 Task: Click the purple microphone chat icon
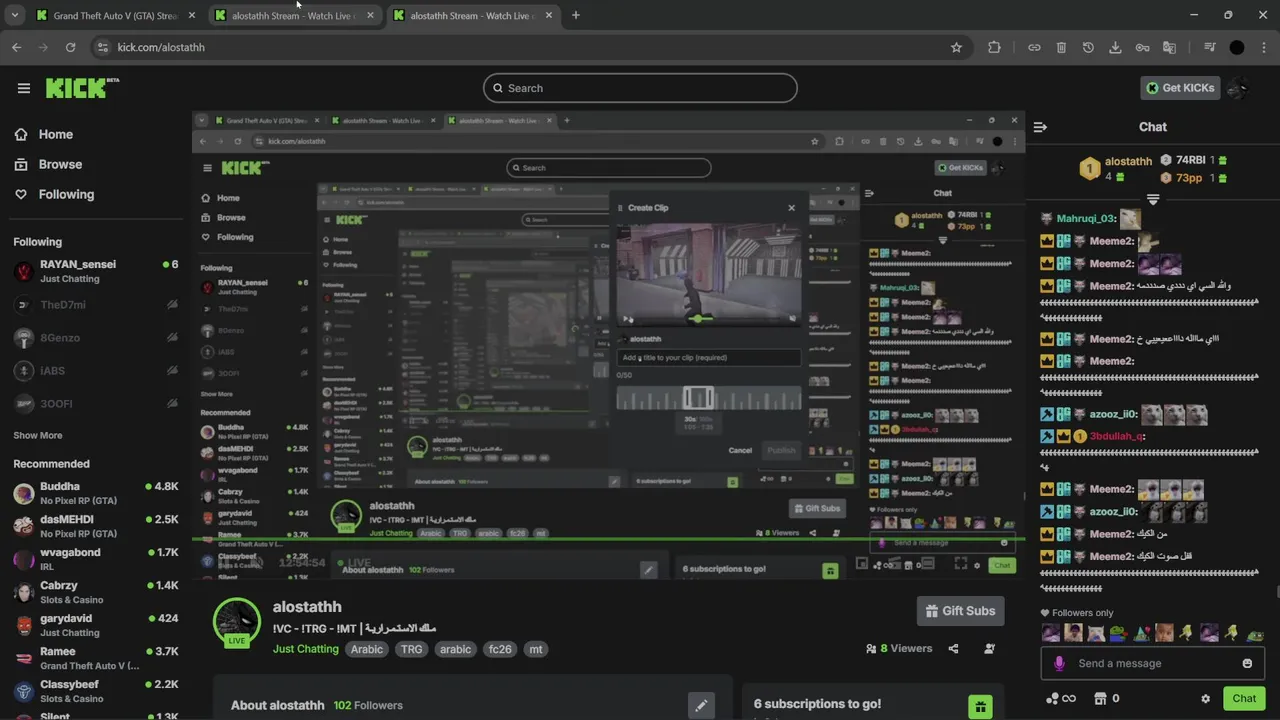tap(1060, 663)
